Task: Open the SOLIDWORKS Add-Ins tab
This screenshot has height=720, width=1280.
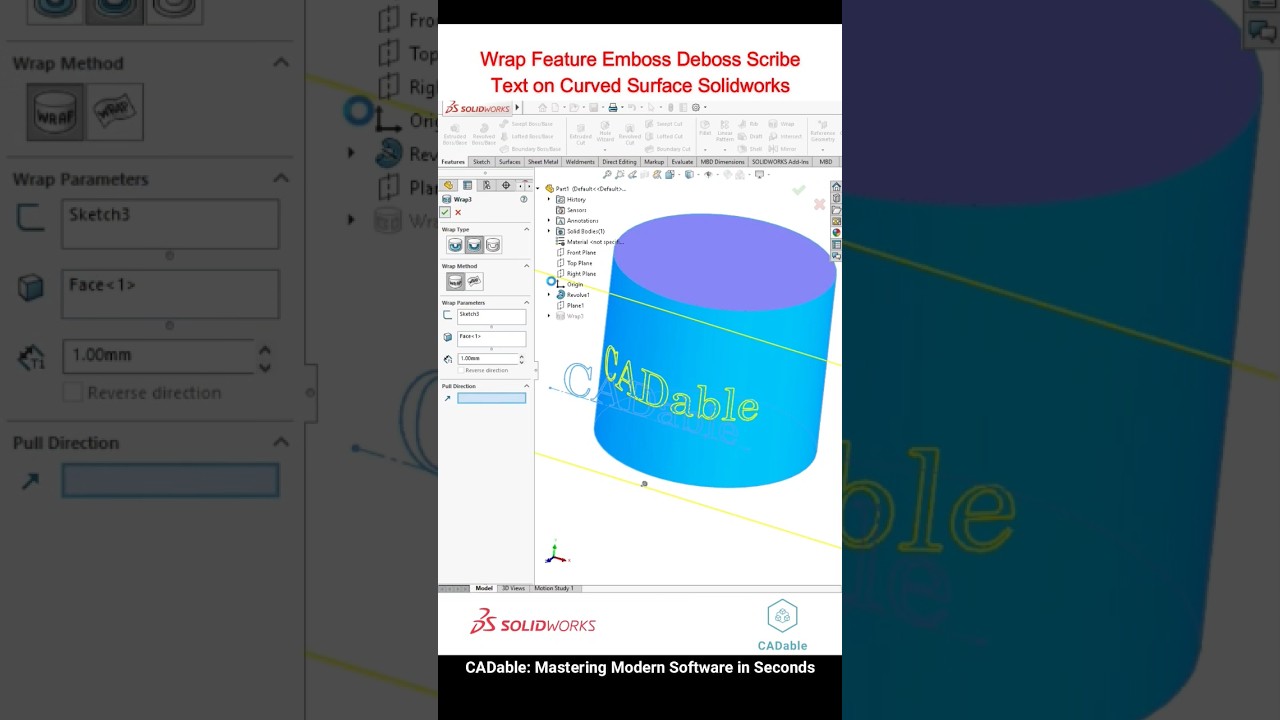Action: (x=780, y=162)
